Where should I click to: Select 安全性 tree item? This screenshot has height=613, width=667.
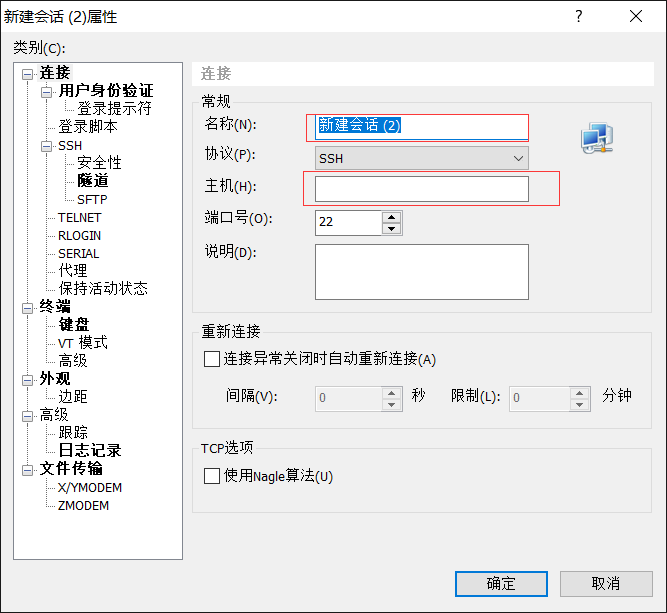point(99,163)
